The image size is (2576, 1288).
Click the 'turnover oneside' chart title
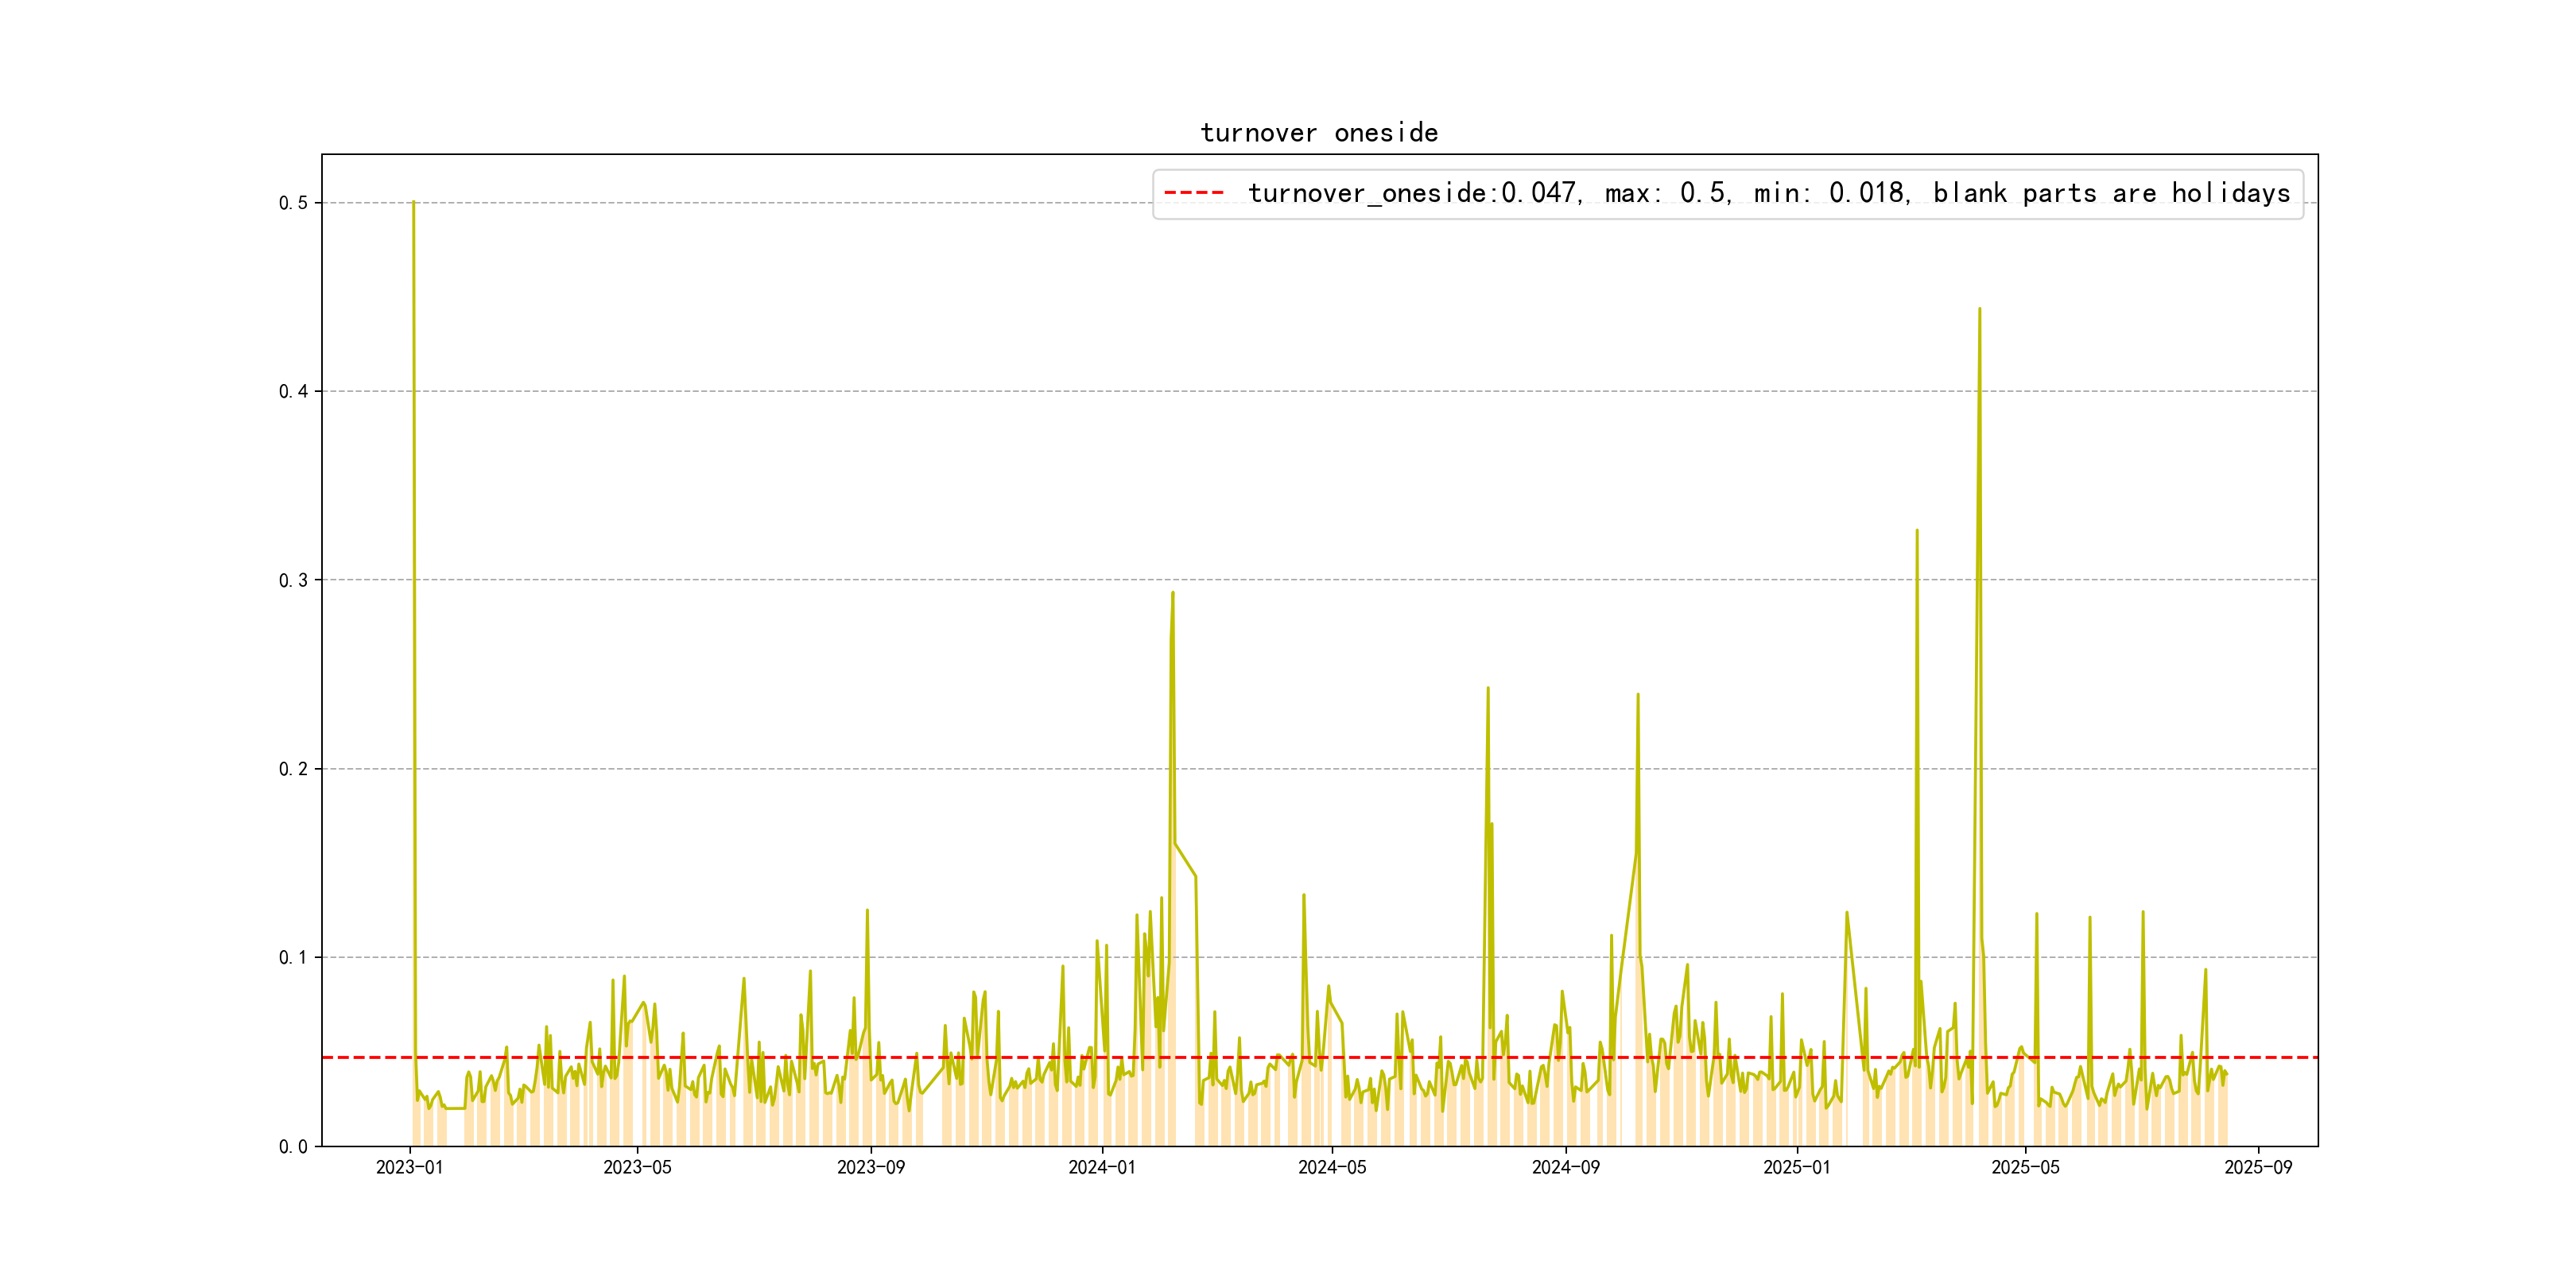[1318, 133]
